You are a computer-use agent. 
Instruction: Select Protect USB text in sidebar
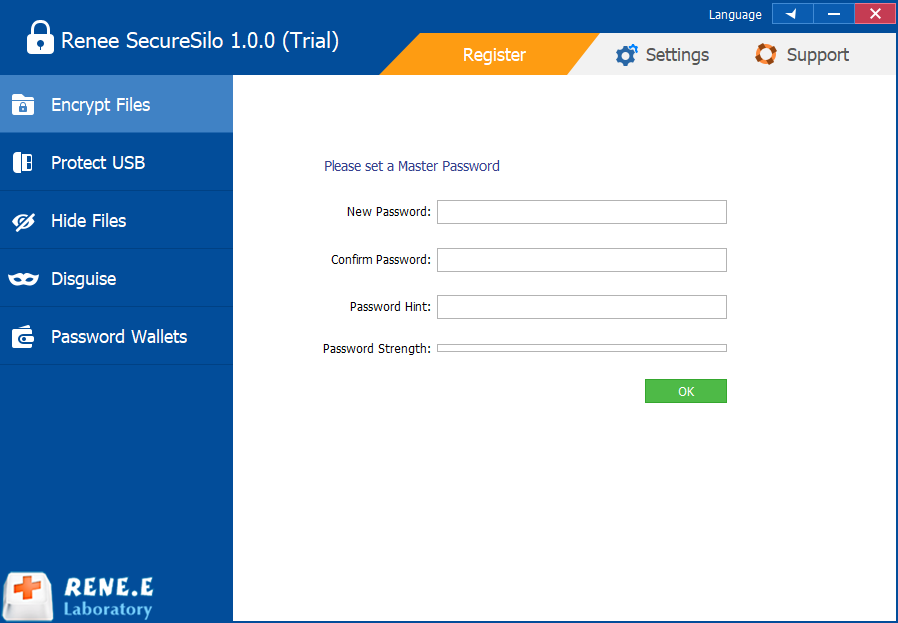coord(98,163)
